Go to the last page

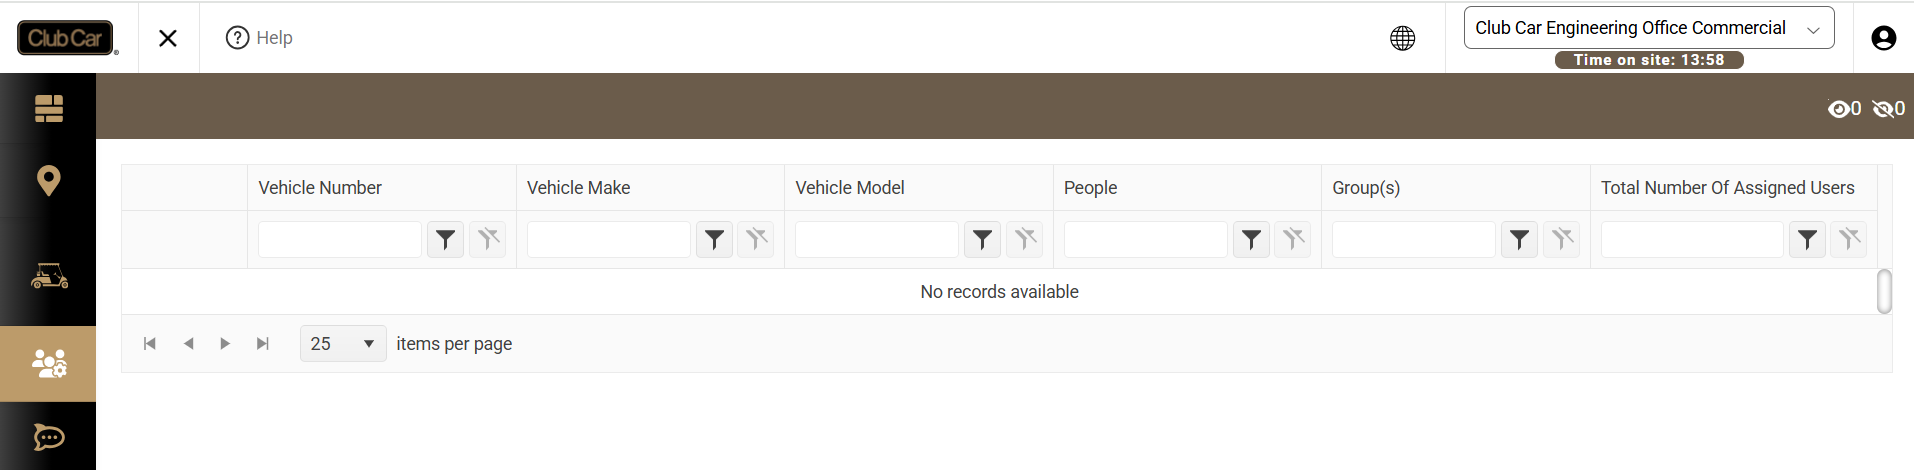pos(263,344)
